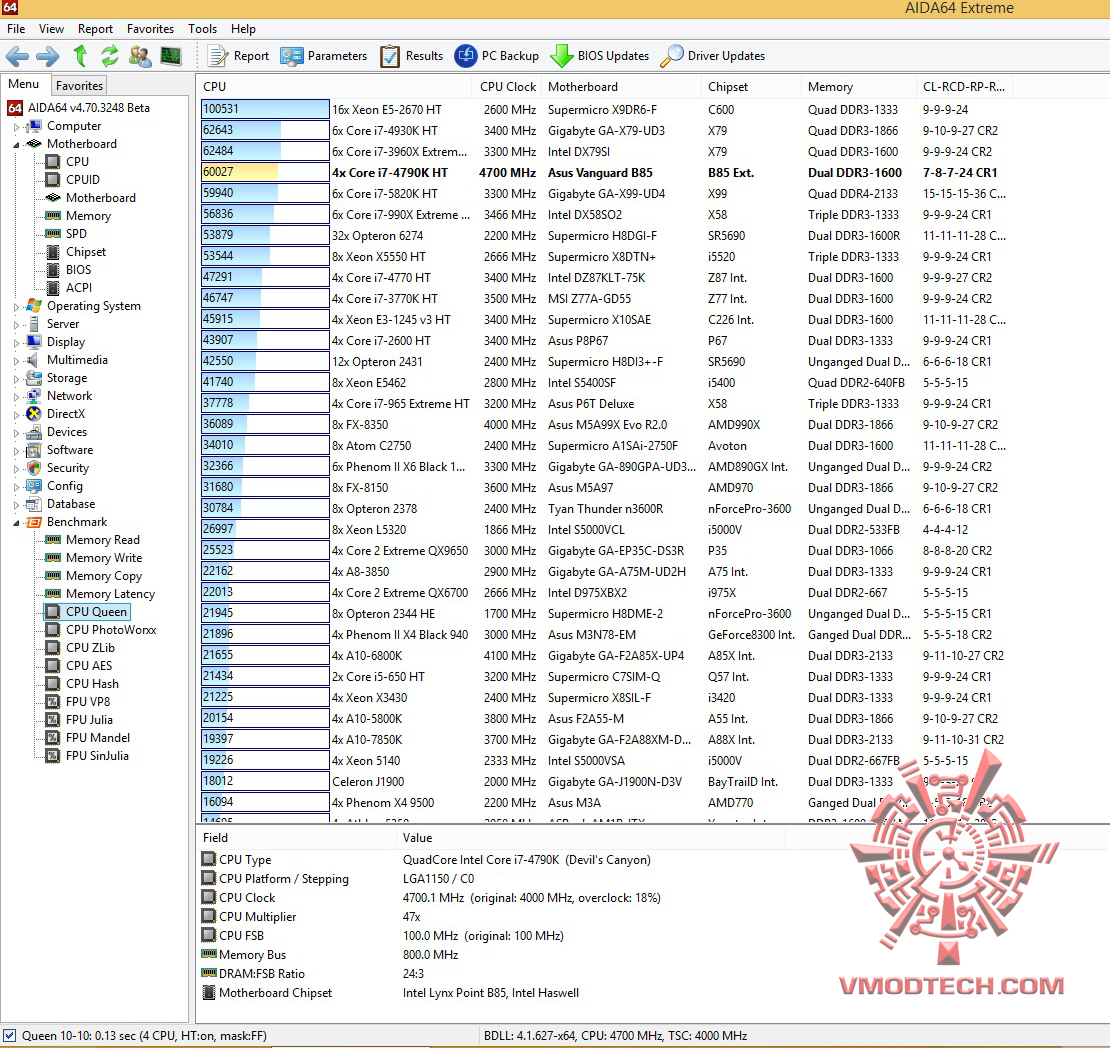Select the root AIDA64 v4.70.3248 Beta node

click(79, 108)
